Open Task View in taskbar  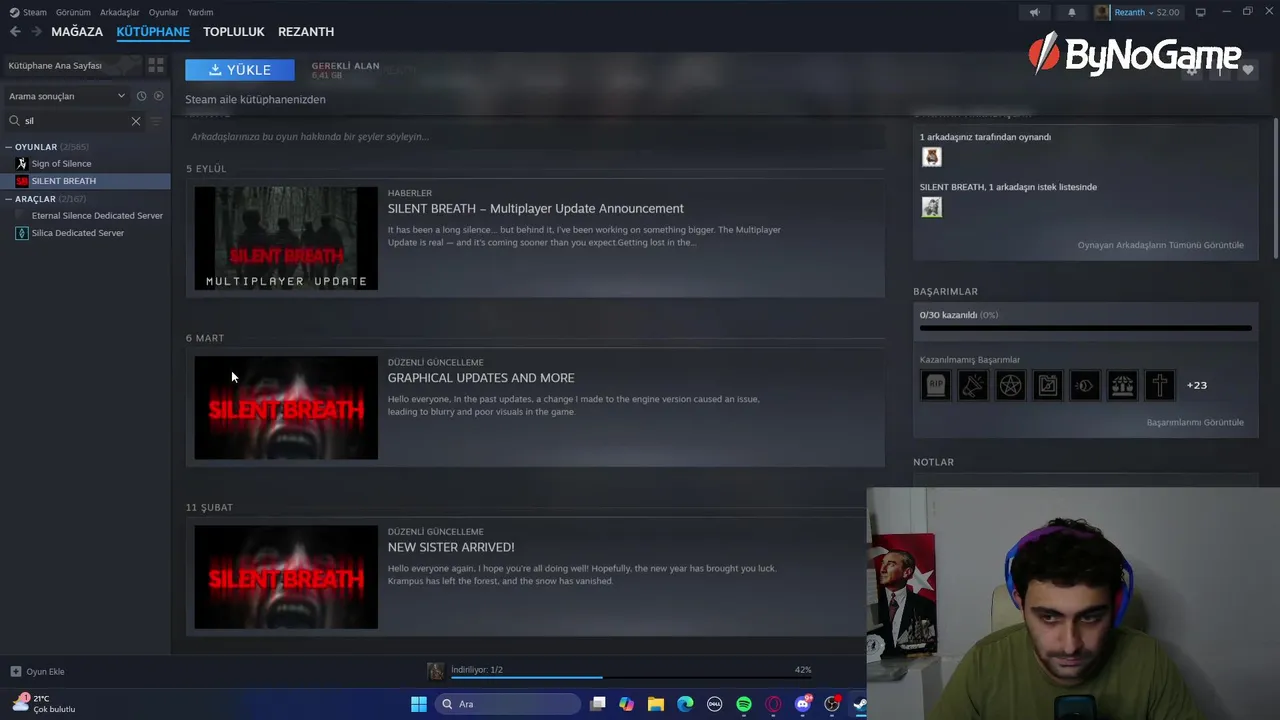[597, 704]
